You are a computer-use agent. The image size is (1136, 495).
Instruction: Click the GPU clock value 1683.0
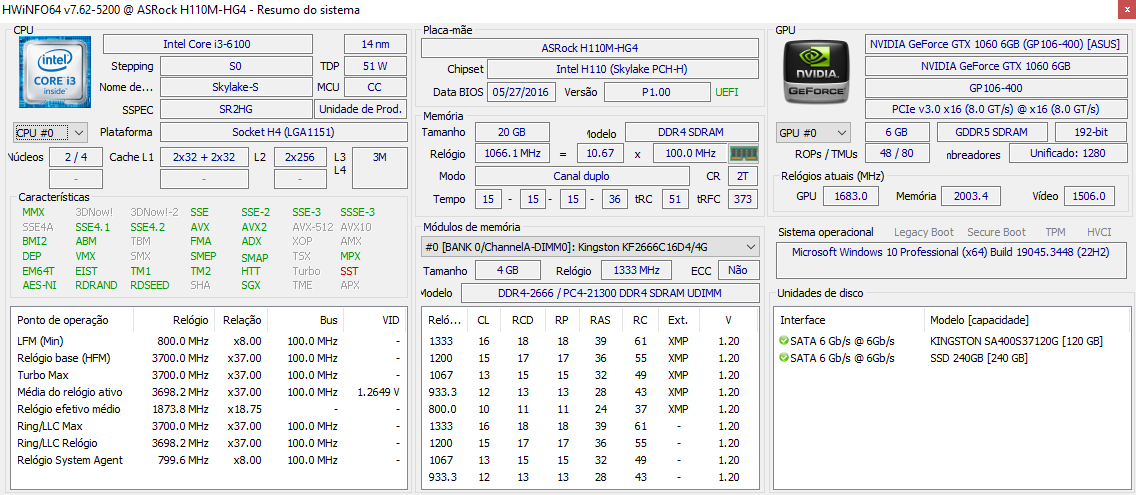point(851,196)
